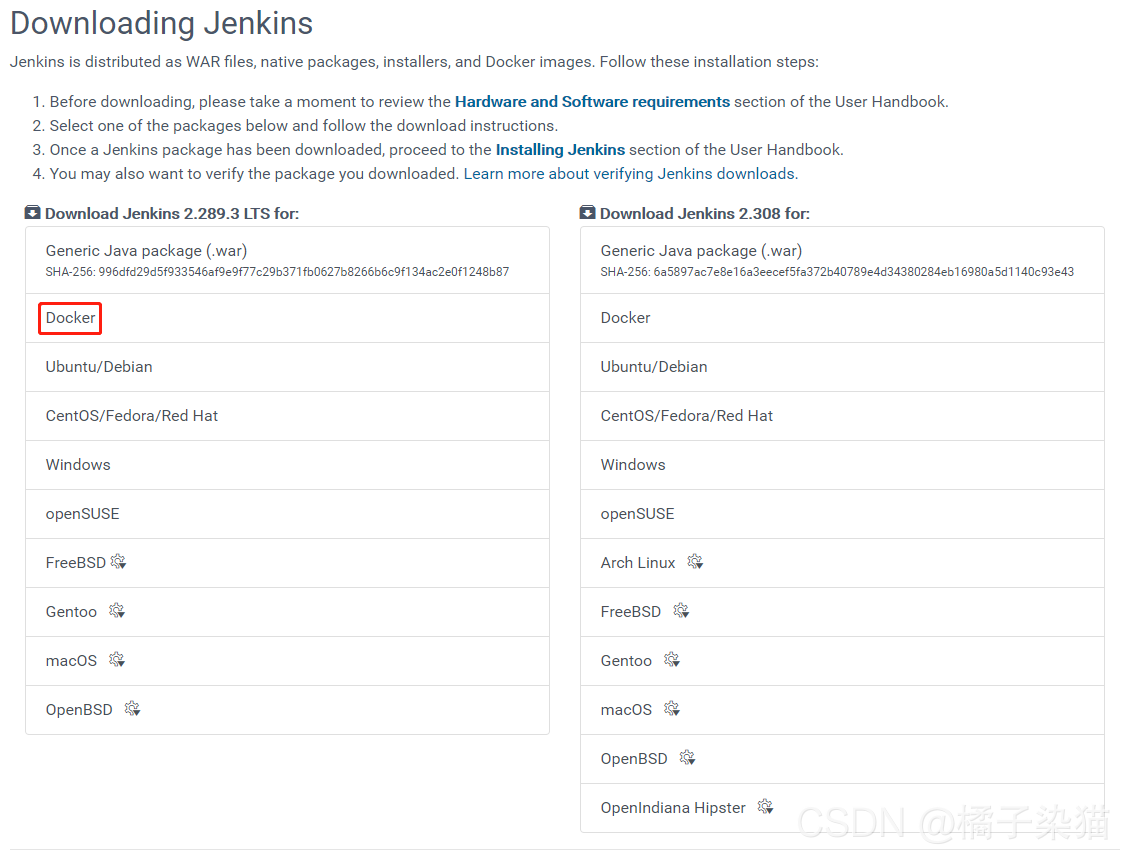
Task: Click the gear icon beside weekly 2.308 Gentoo
Action: click(672, 660)
